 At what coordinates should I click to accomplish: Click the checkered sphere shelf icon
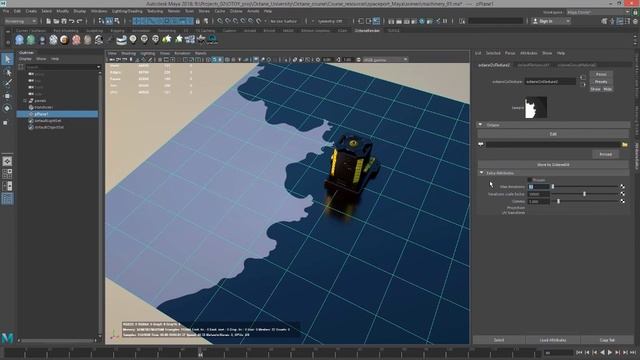click(x=53, y=40)
